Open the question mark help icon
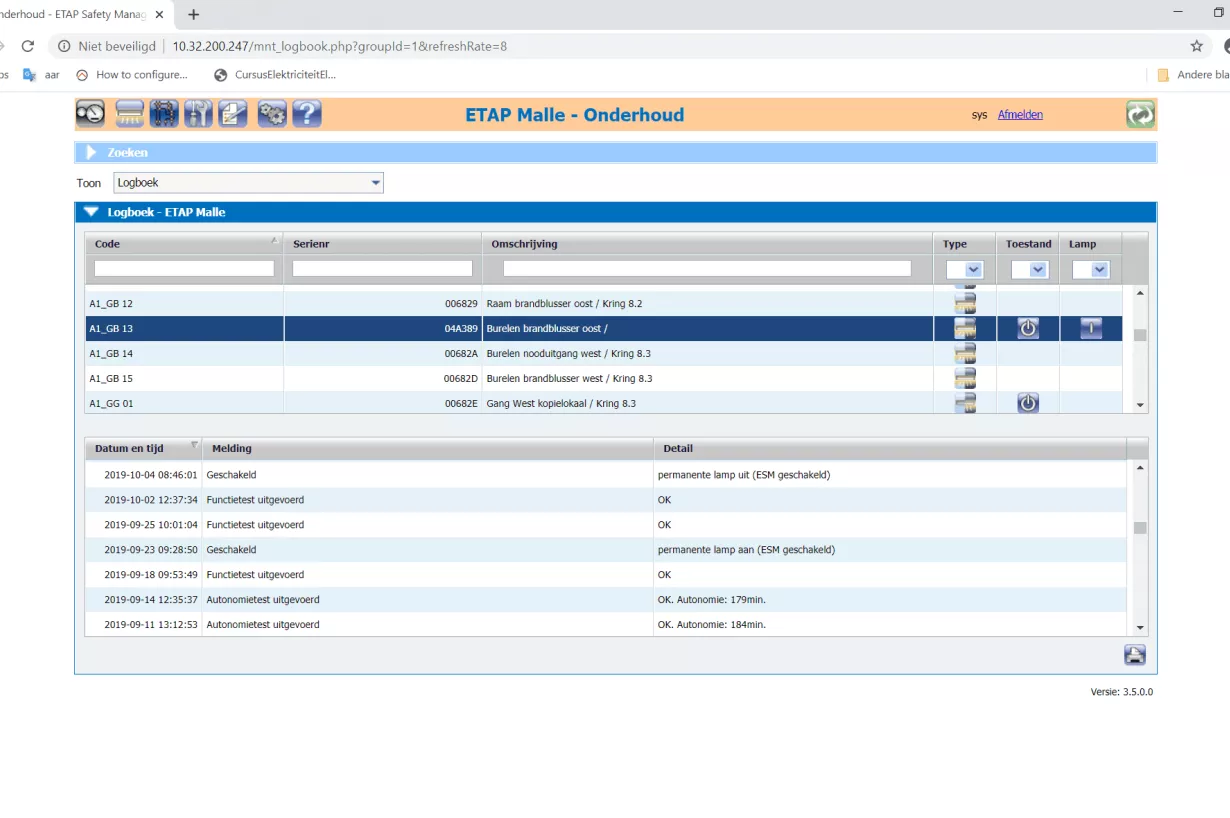This screenshot has height=818, width=1230. pos(307,114)
